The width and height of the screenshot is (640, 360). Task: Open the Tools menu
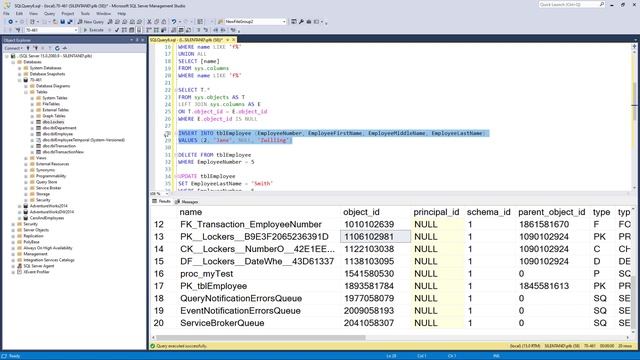[85, 13]
